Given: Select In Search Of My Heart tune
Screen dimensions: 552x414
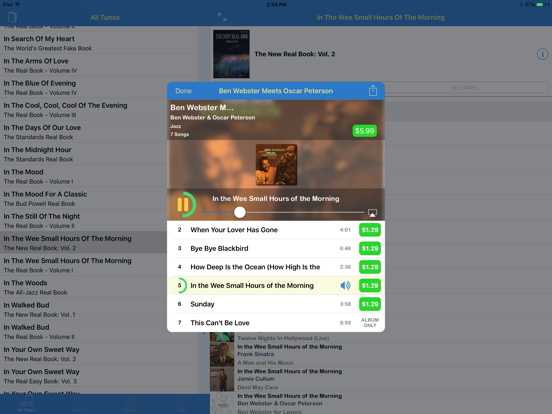Looking at the screenshot, I should pos(99,43).
